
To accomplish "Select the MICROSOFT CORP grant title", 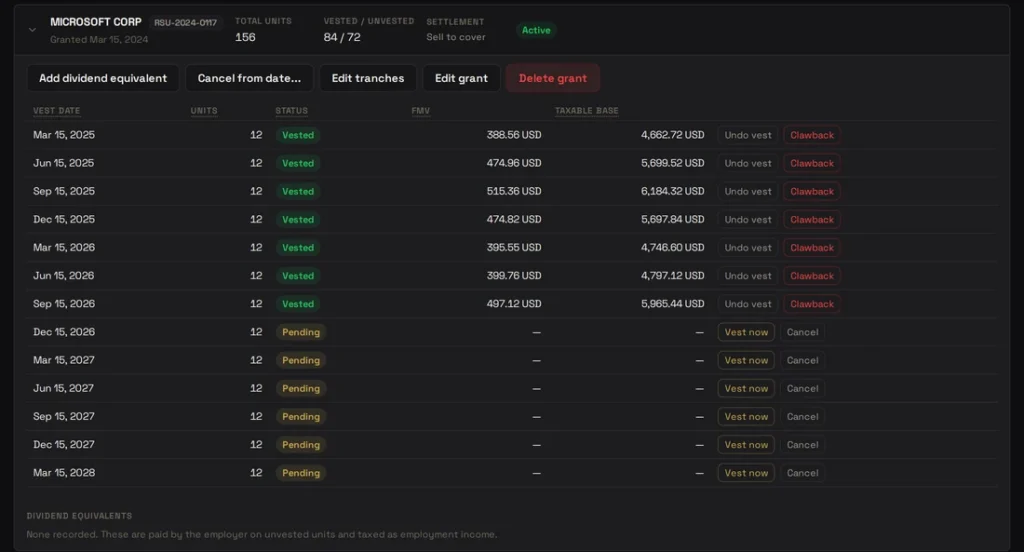I will (95, 22).
